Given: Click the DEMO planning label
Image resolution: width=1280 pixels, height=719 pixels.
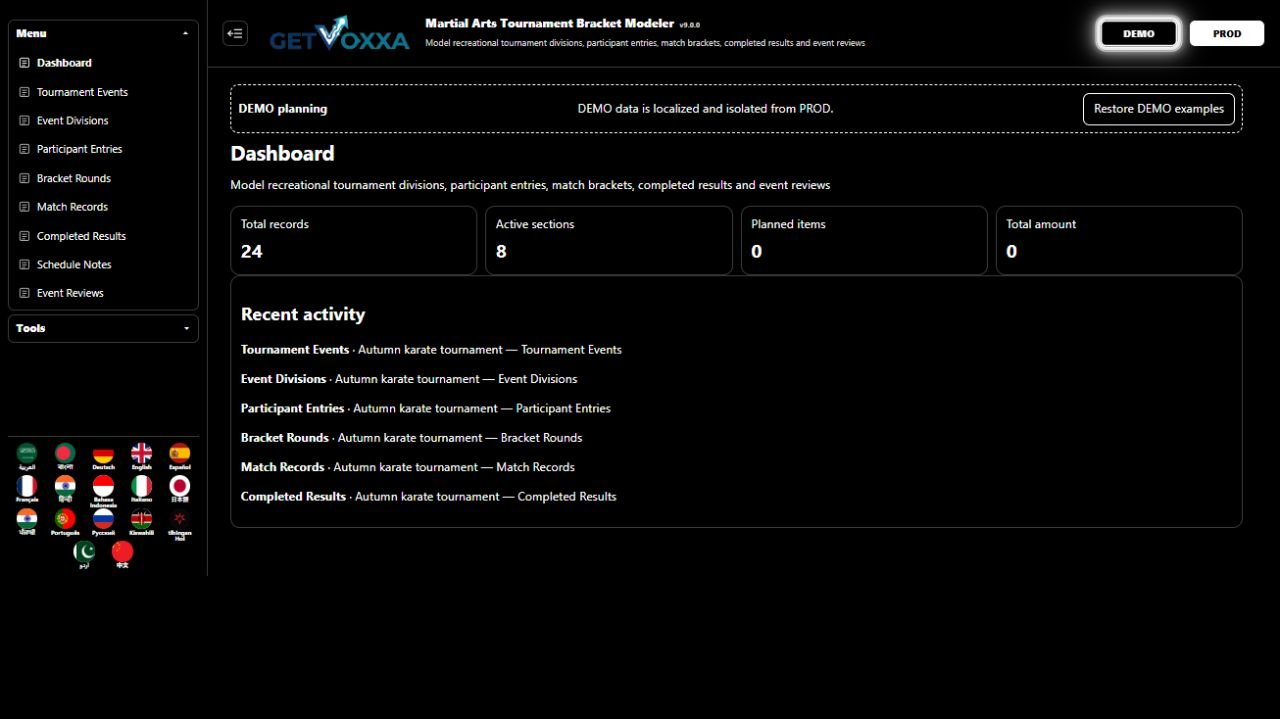Looking at the screenshot, I should (x=283, y=109).
